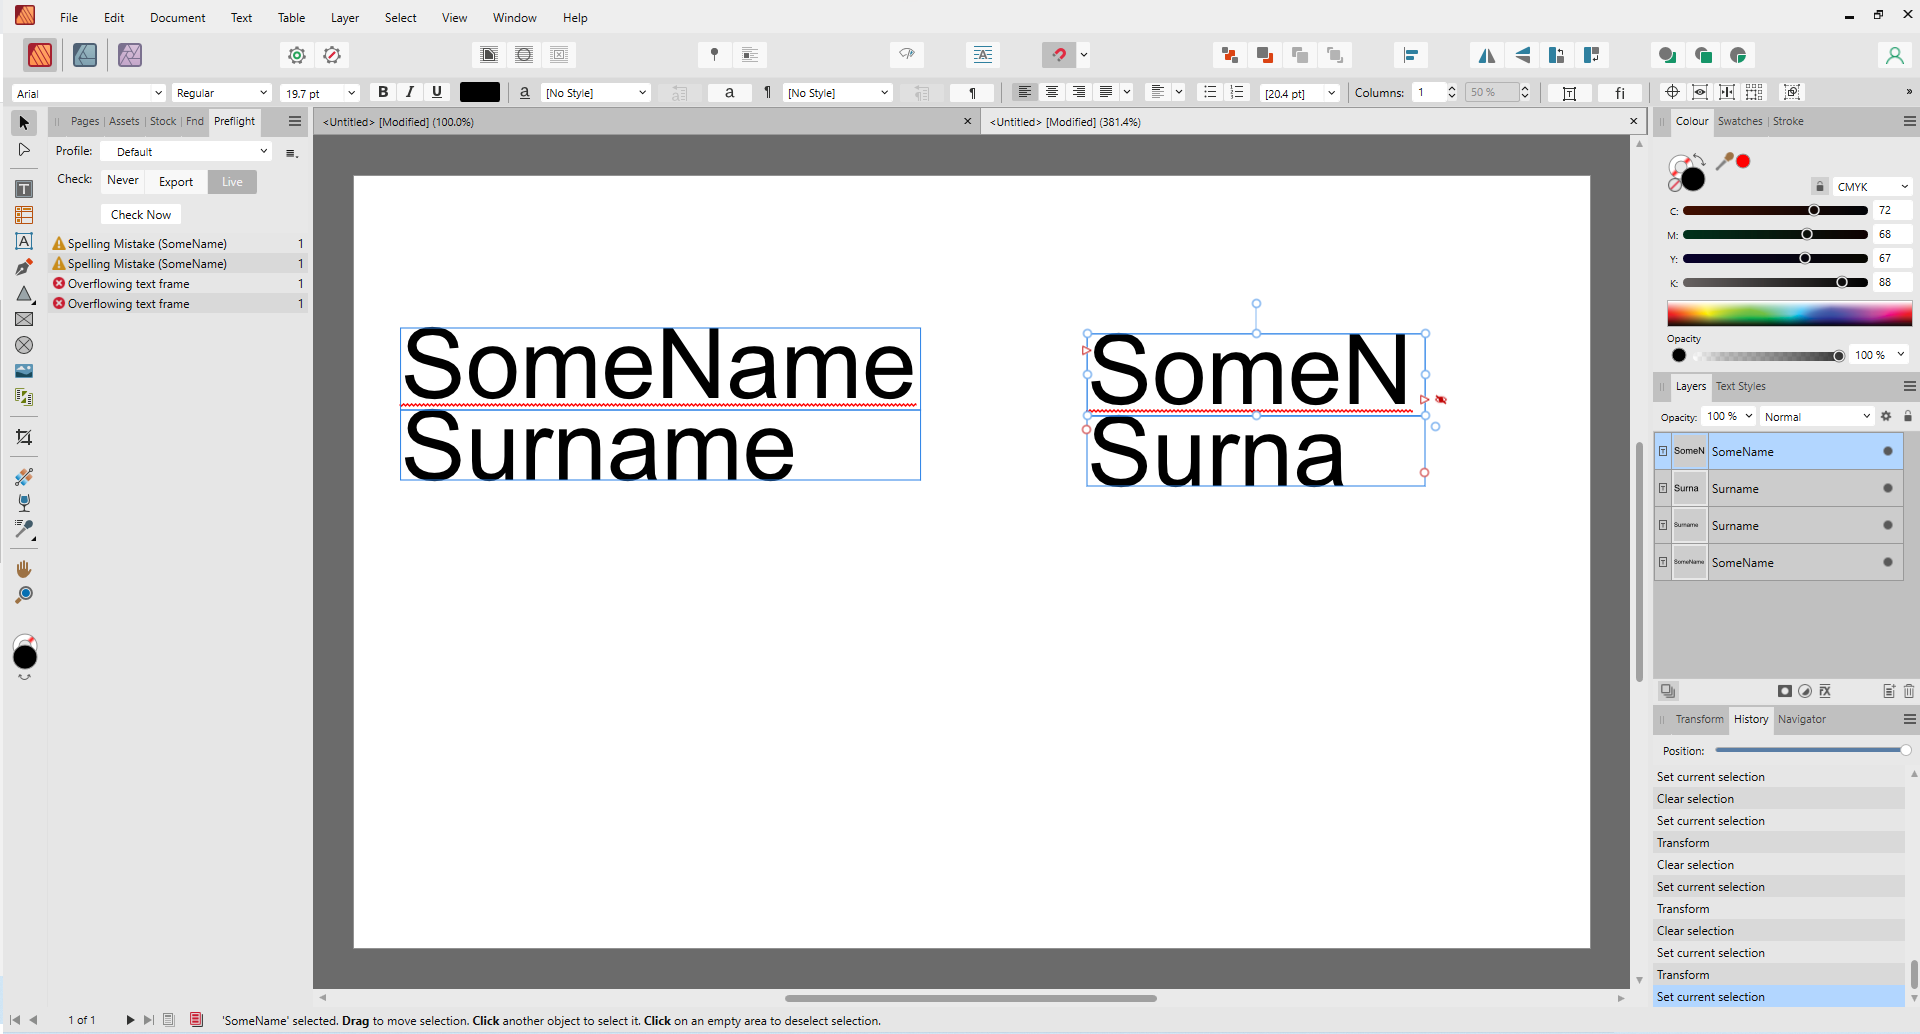
Task: Toggle visibility of top SomeName layer
Action: pyautogui.click(x=1888, y=451)
